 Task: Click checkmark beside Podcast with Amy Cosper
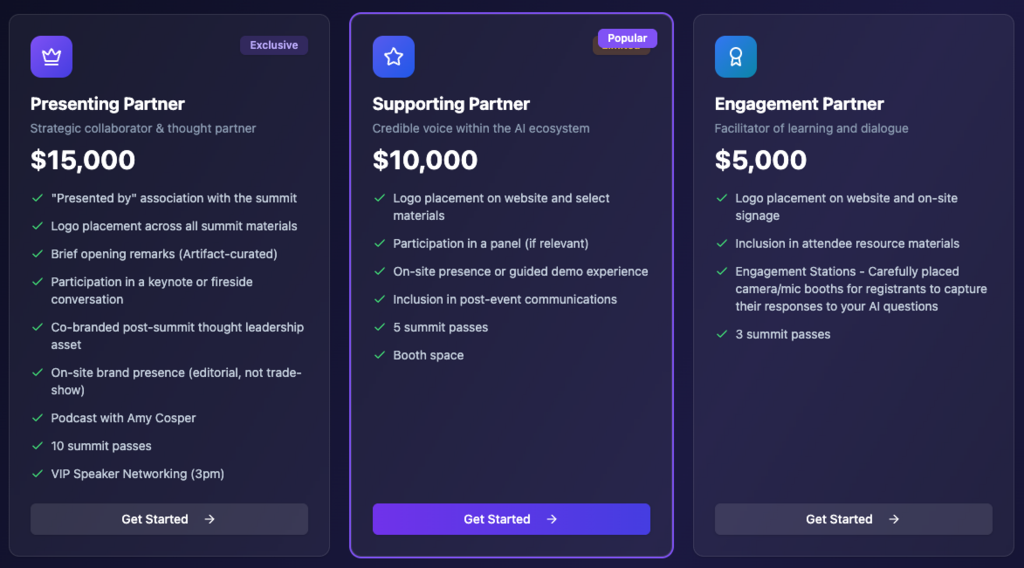(37, 418)
